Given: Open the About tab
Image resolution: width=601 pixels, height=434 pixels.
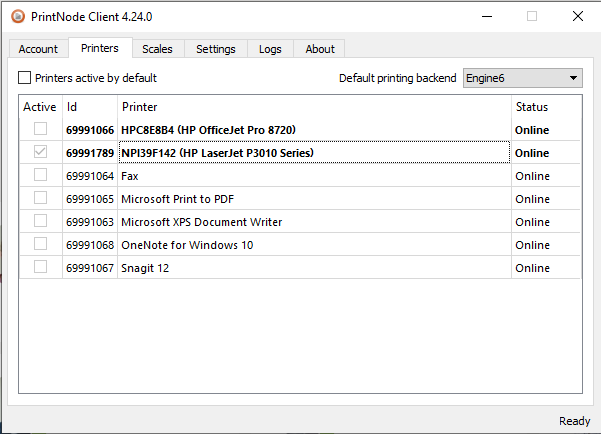Looking at the screenshot, I should pos(320,49).
